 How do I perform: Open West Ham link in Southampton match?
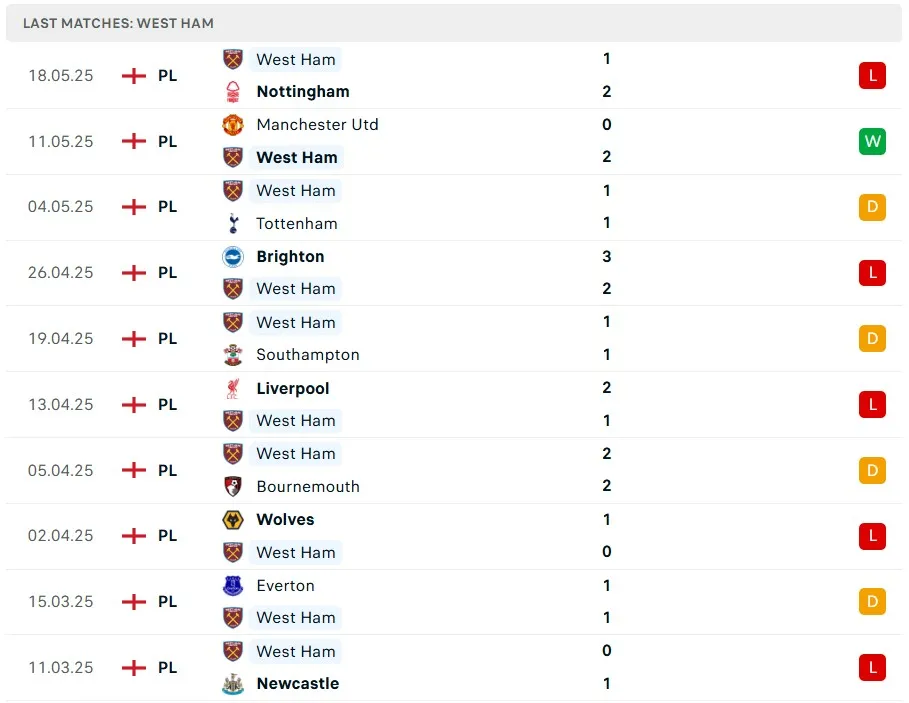pos(295,322)
